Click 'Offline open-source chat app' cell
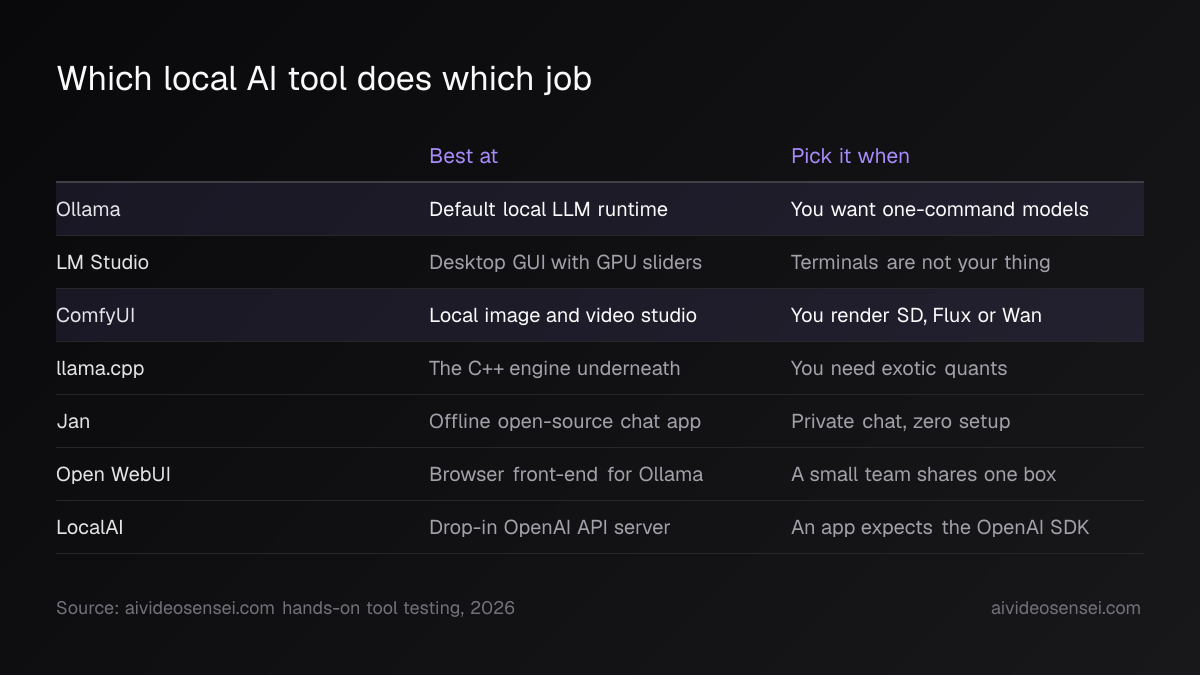The image size is (1200, 675). [x=565, y=421]
